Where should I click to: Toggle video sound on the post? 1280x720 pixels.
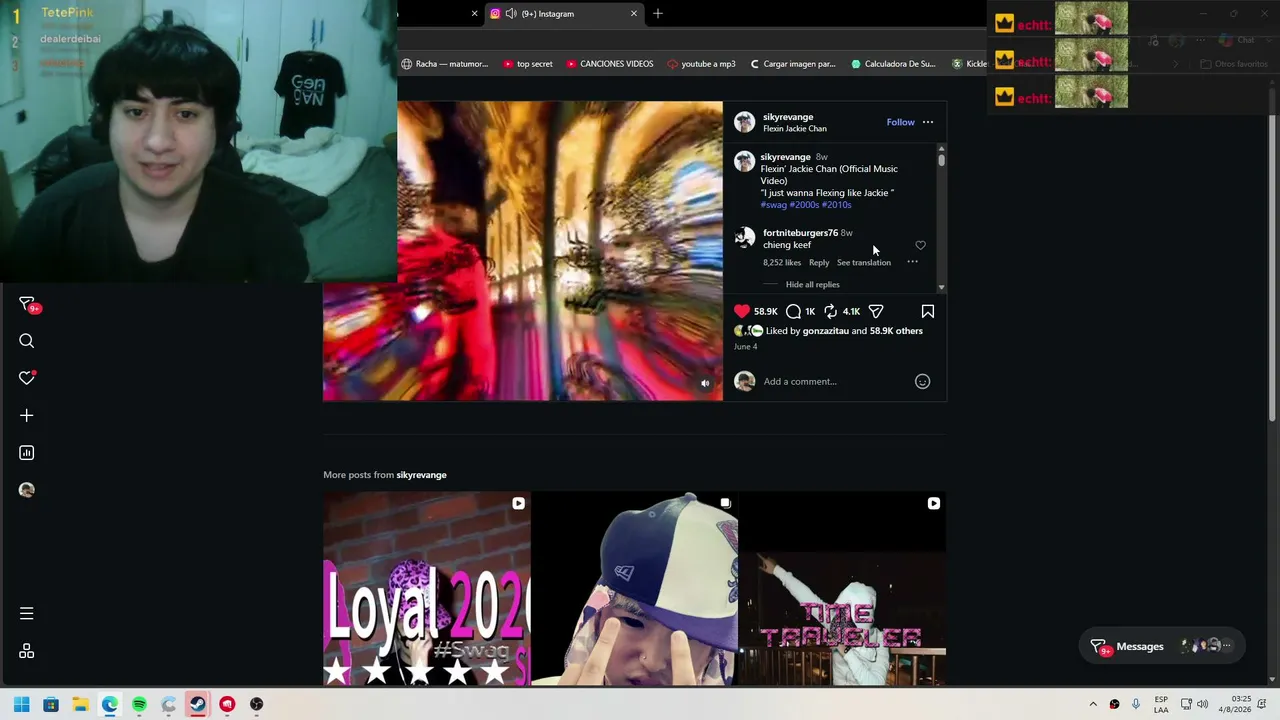(705, 383)
